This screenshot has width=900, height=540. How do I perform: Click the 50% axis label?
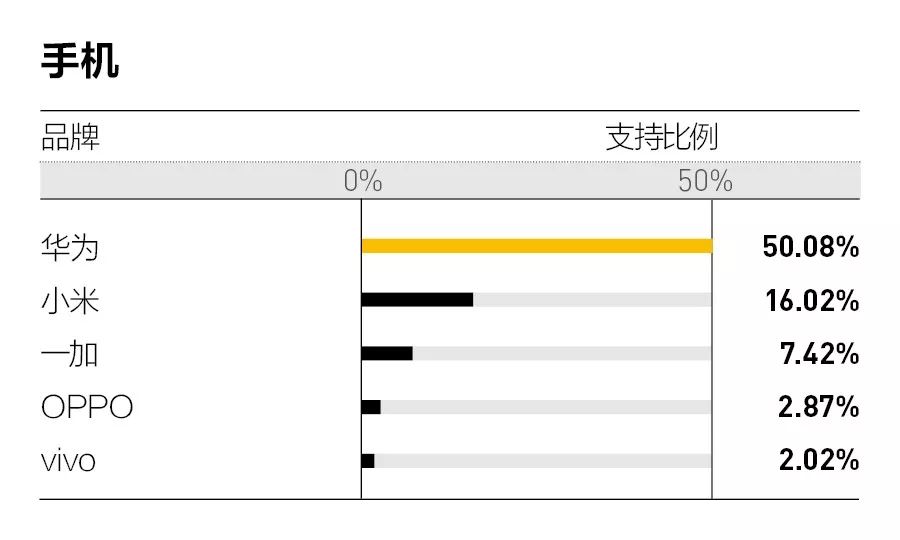(x=705, y=181)
